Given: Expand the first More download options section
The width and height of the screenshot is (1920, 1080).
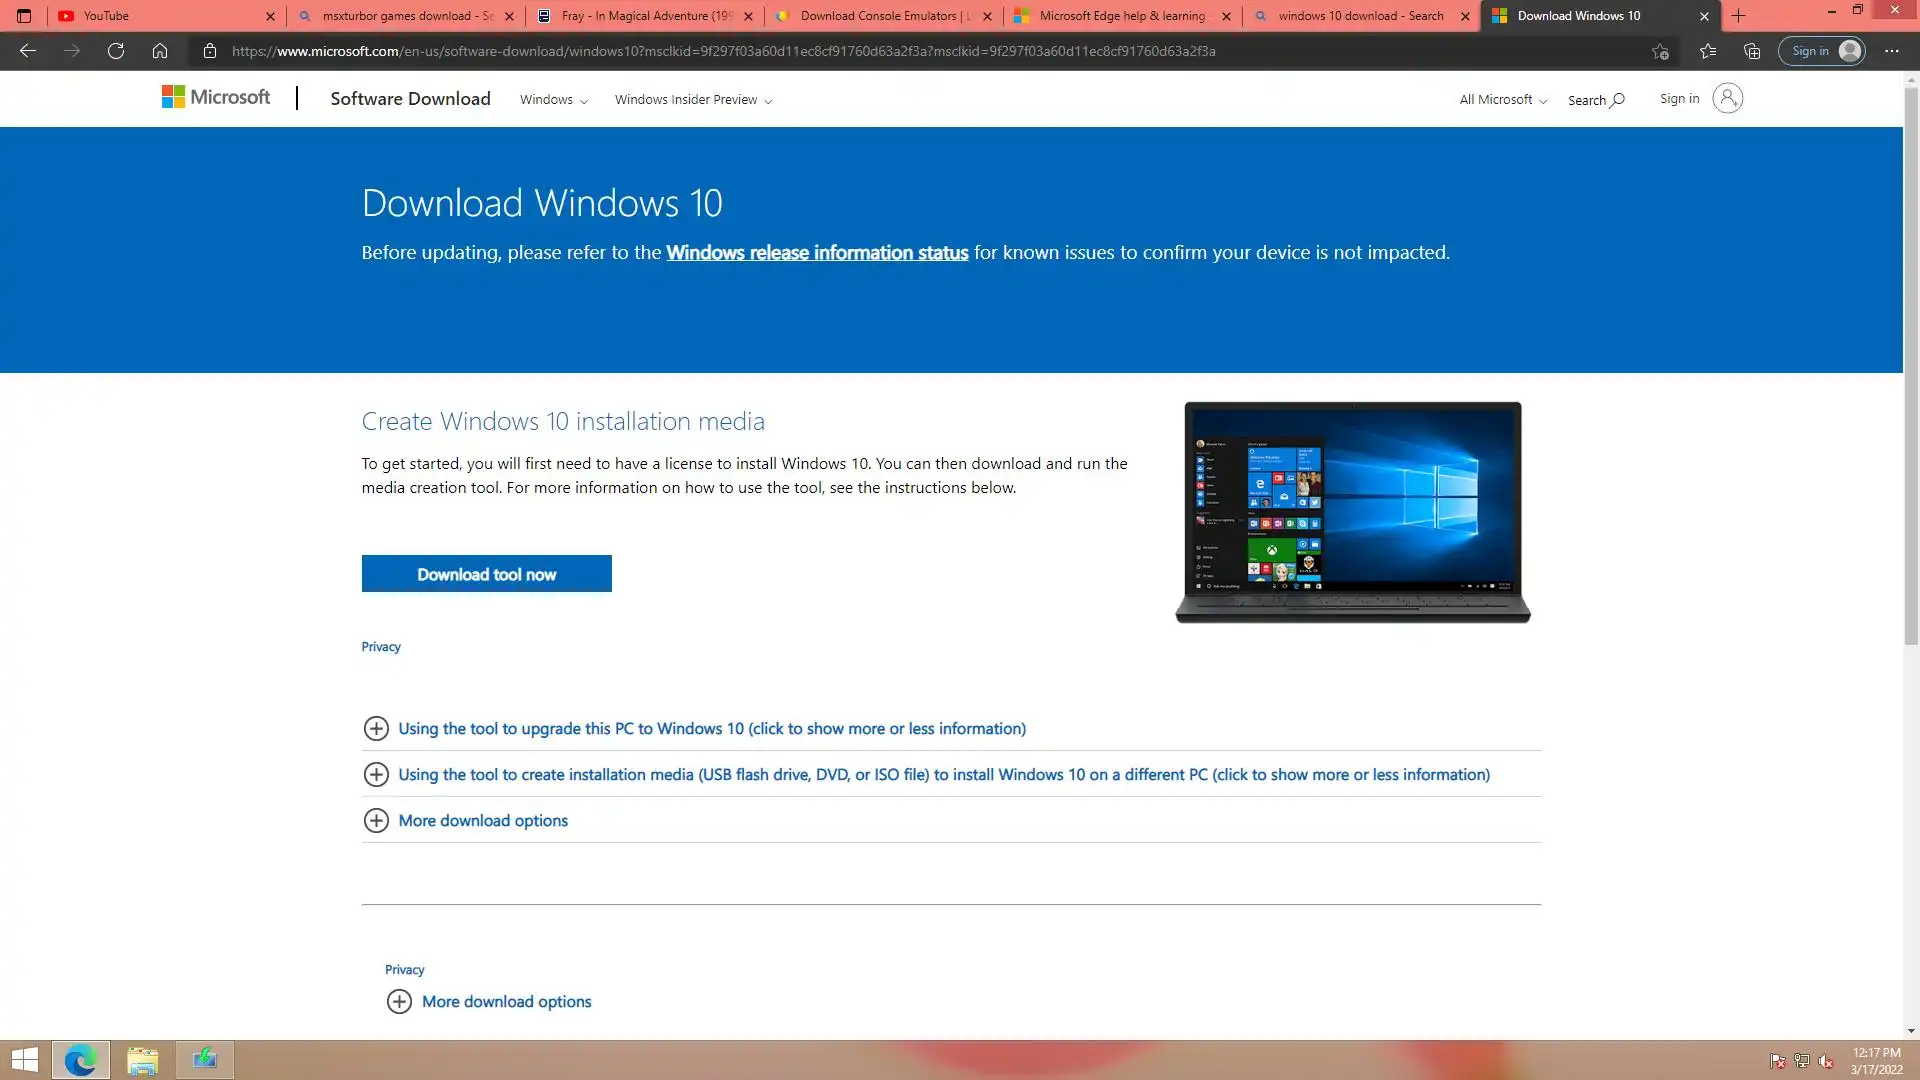Looking at the screenshot, I should [x=482, y=821].
